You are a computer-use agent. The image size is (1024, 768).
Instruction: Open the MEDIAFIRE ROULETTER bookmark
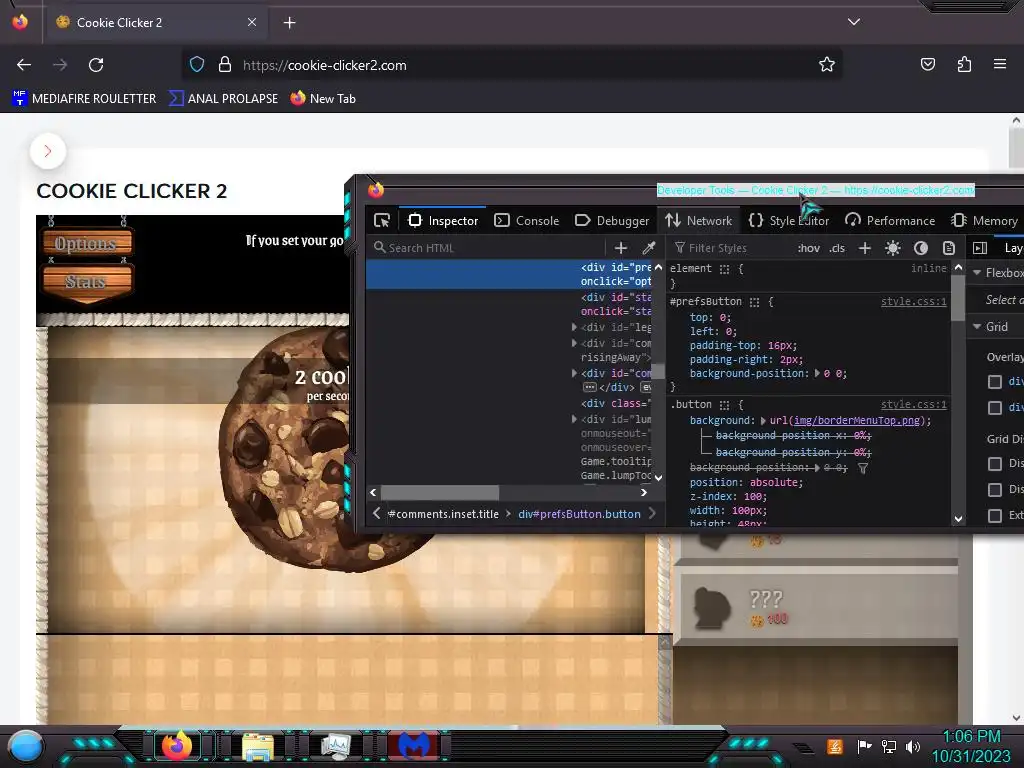point(84,99)
